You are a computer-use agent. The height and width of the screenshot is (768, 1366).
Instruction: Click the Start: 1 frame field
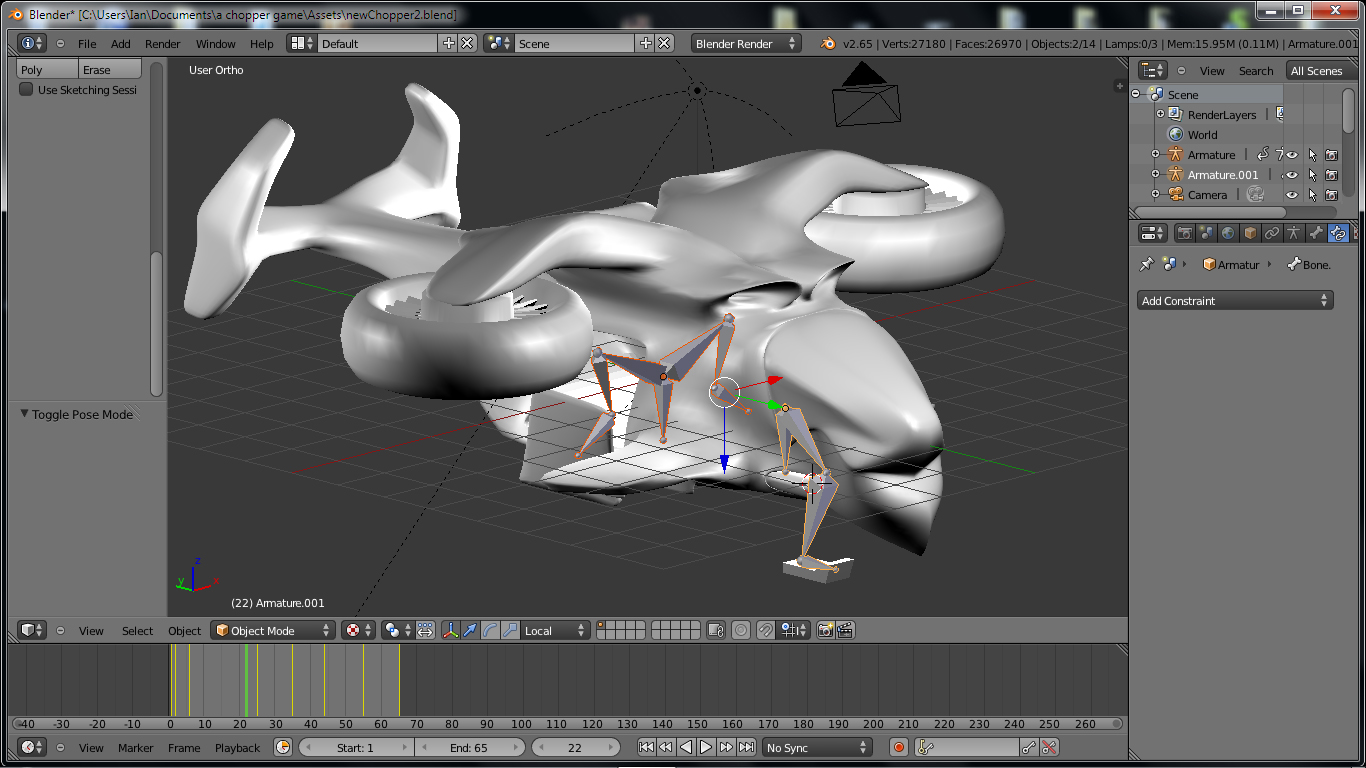tap(356, 747)
